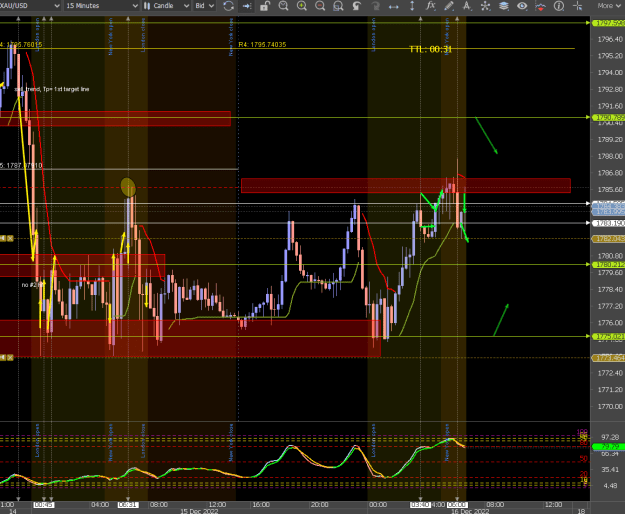Open the text label drawing tool
The image size is (625, 514).
point(467,6)
